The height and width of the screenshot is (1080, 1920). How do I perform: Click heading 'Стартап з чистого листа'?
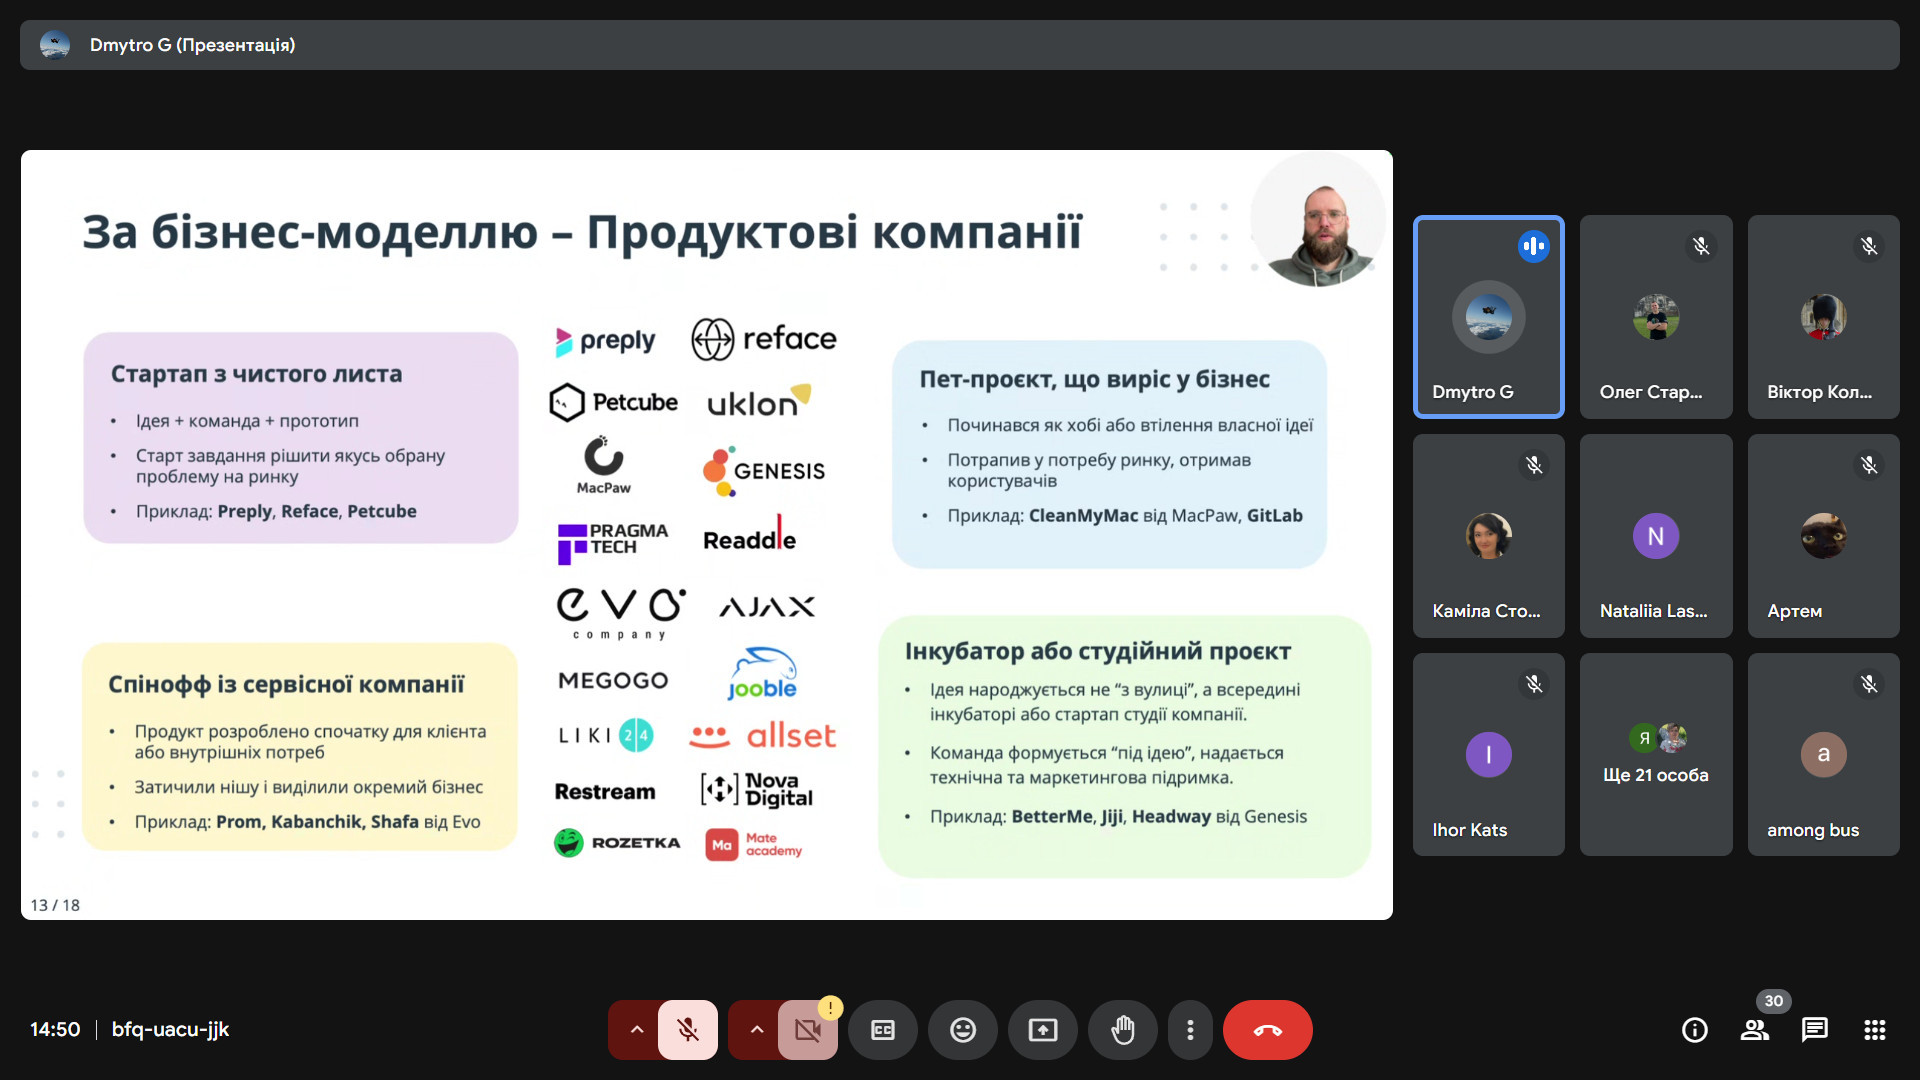256,374
